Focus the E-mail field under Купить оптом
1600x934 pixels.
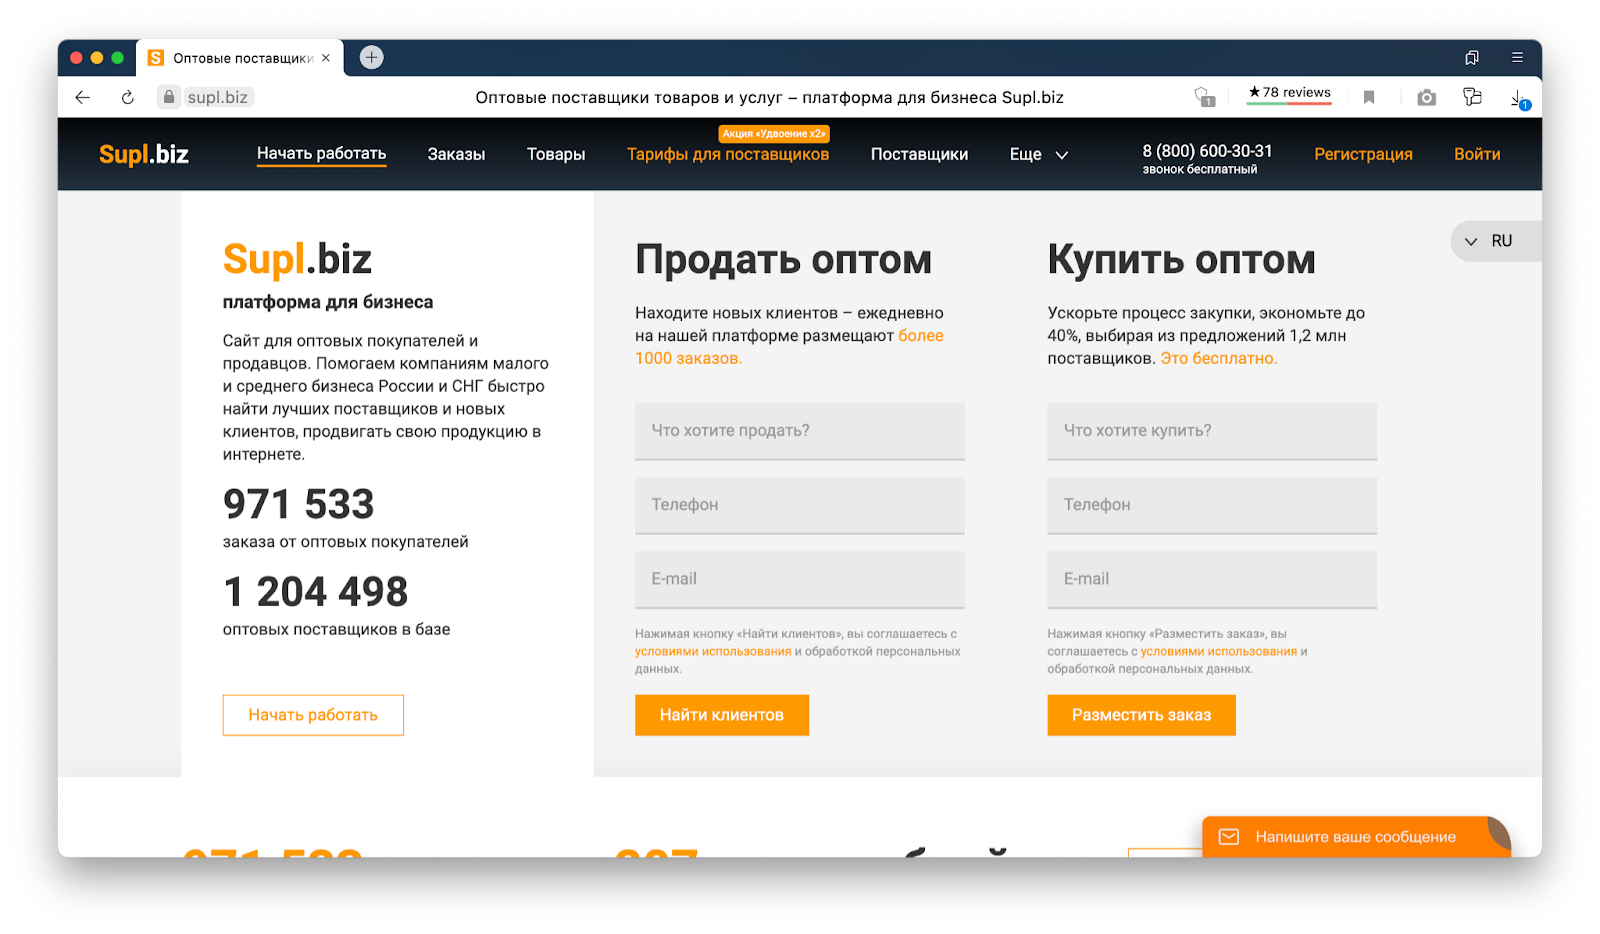pyautogui.click(x=1212, y=579)
